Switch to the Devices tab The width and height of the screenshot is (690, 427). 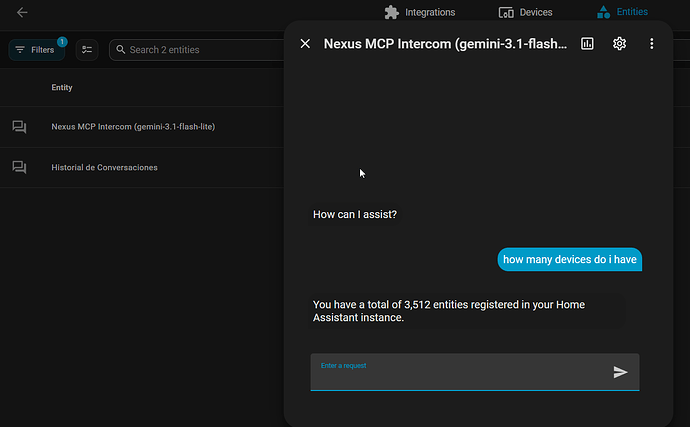[525, 12]
